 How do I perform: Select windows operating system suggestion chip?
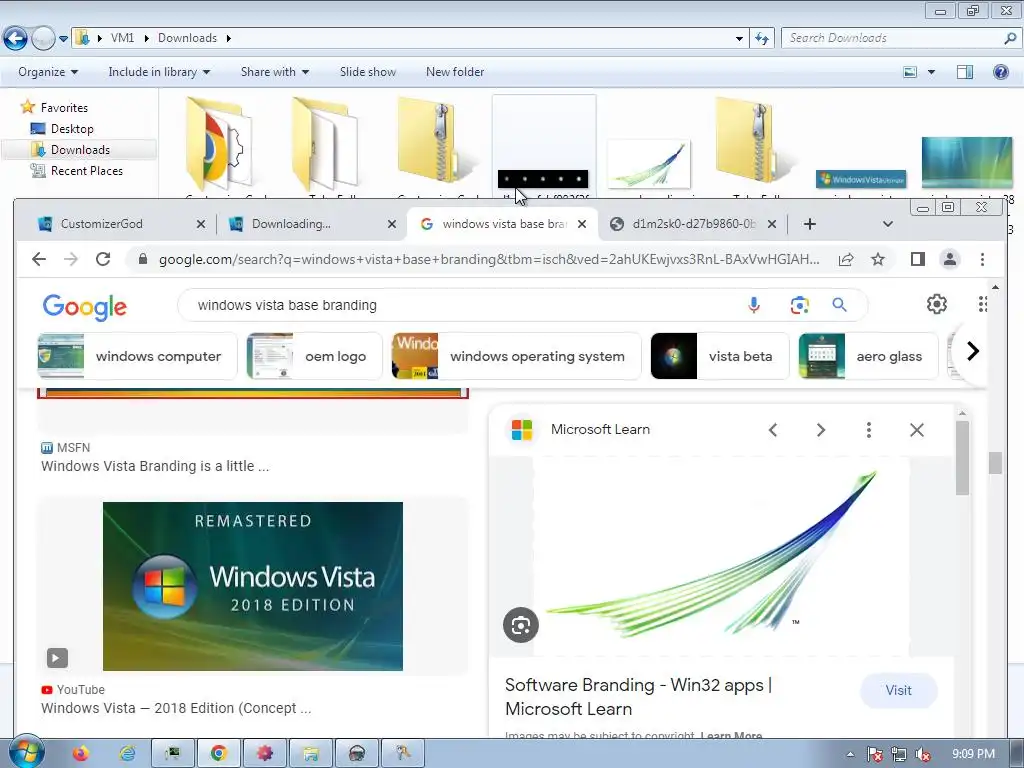click(517, 356)
